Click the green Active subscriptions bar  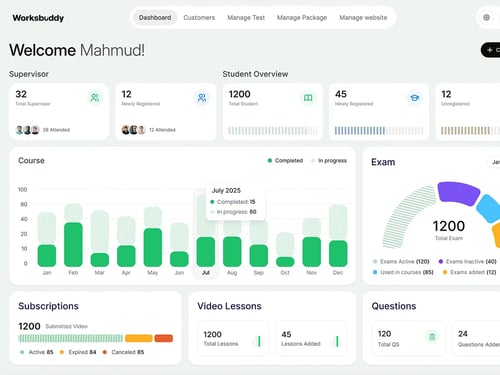coord(70,338)
